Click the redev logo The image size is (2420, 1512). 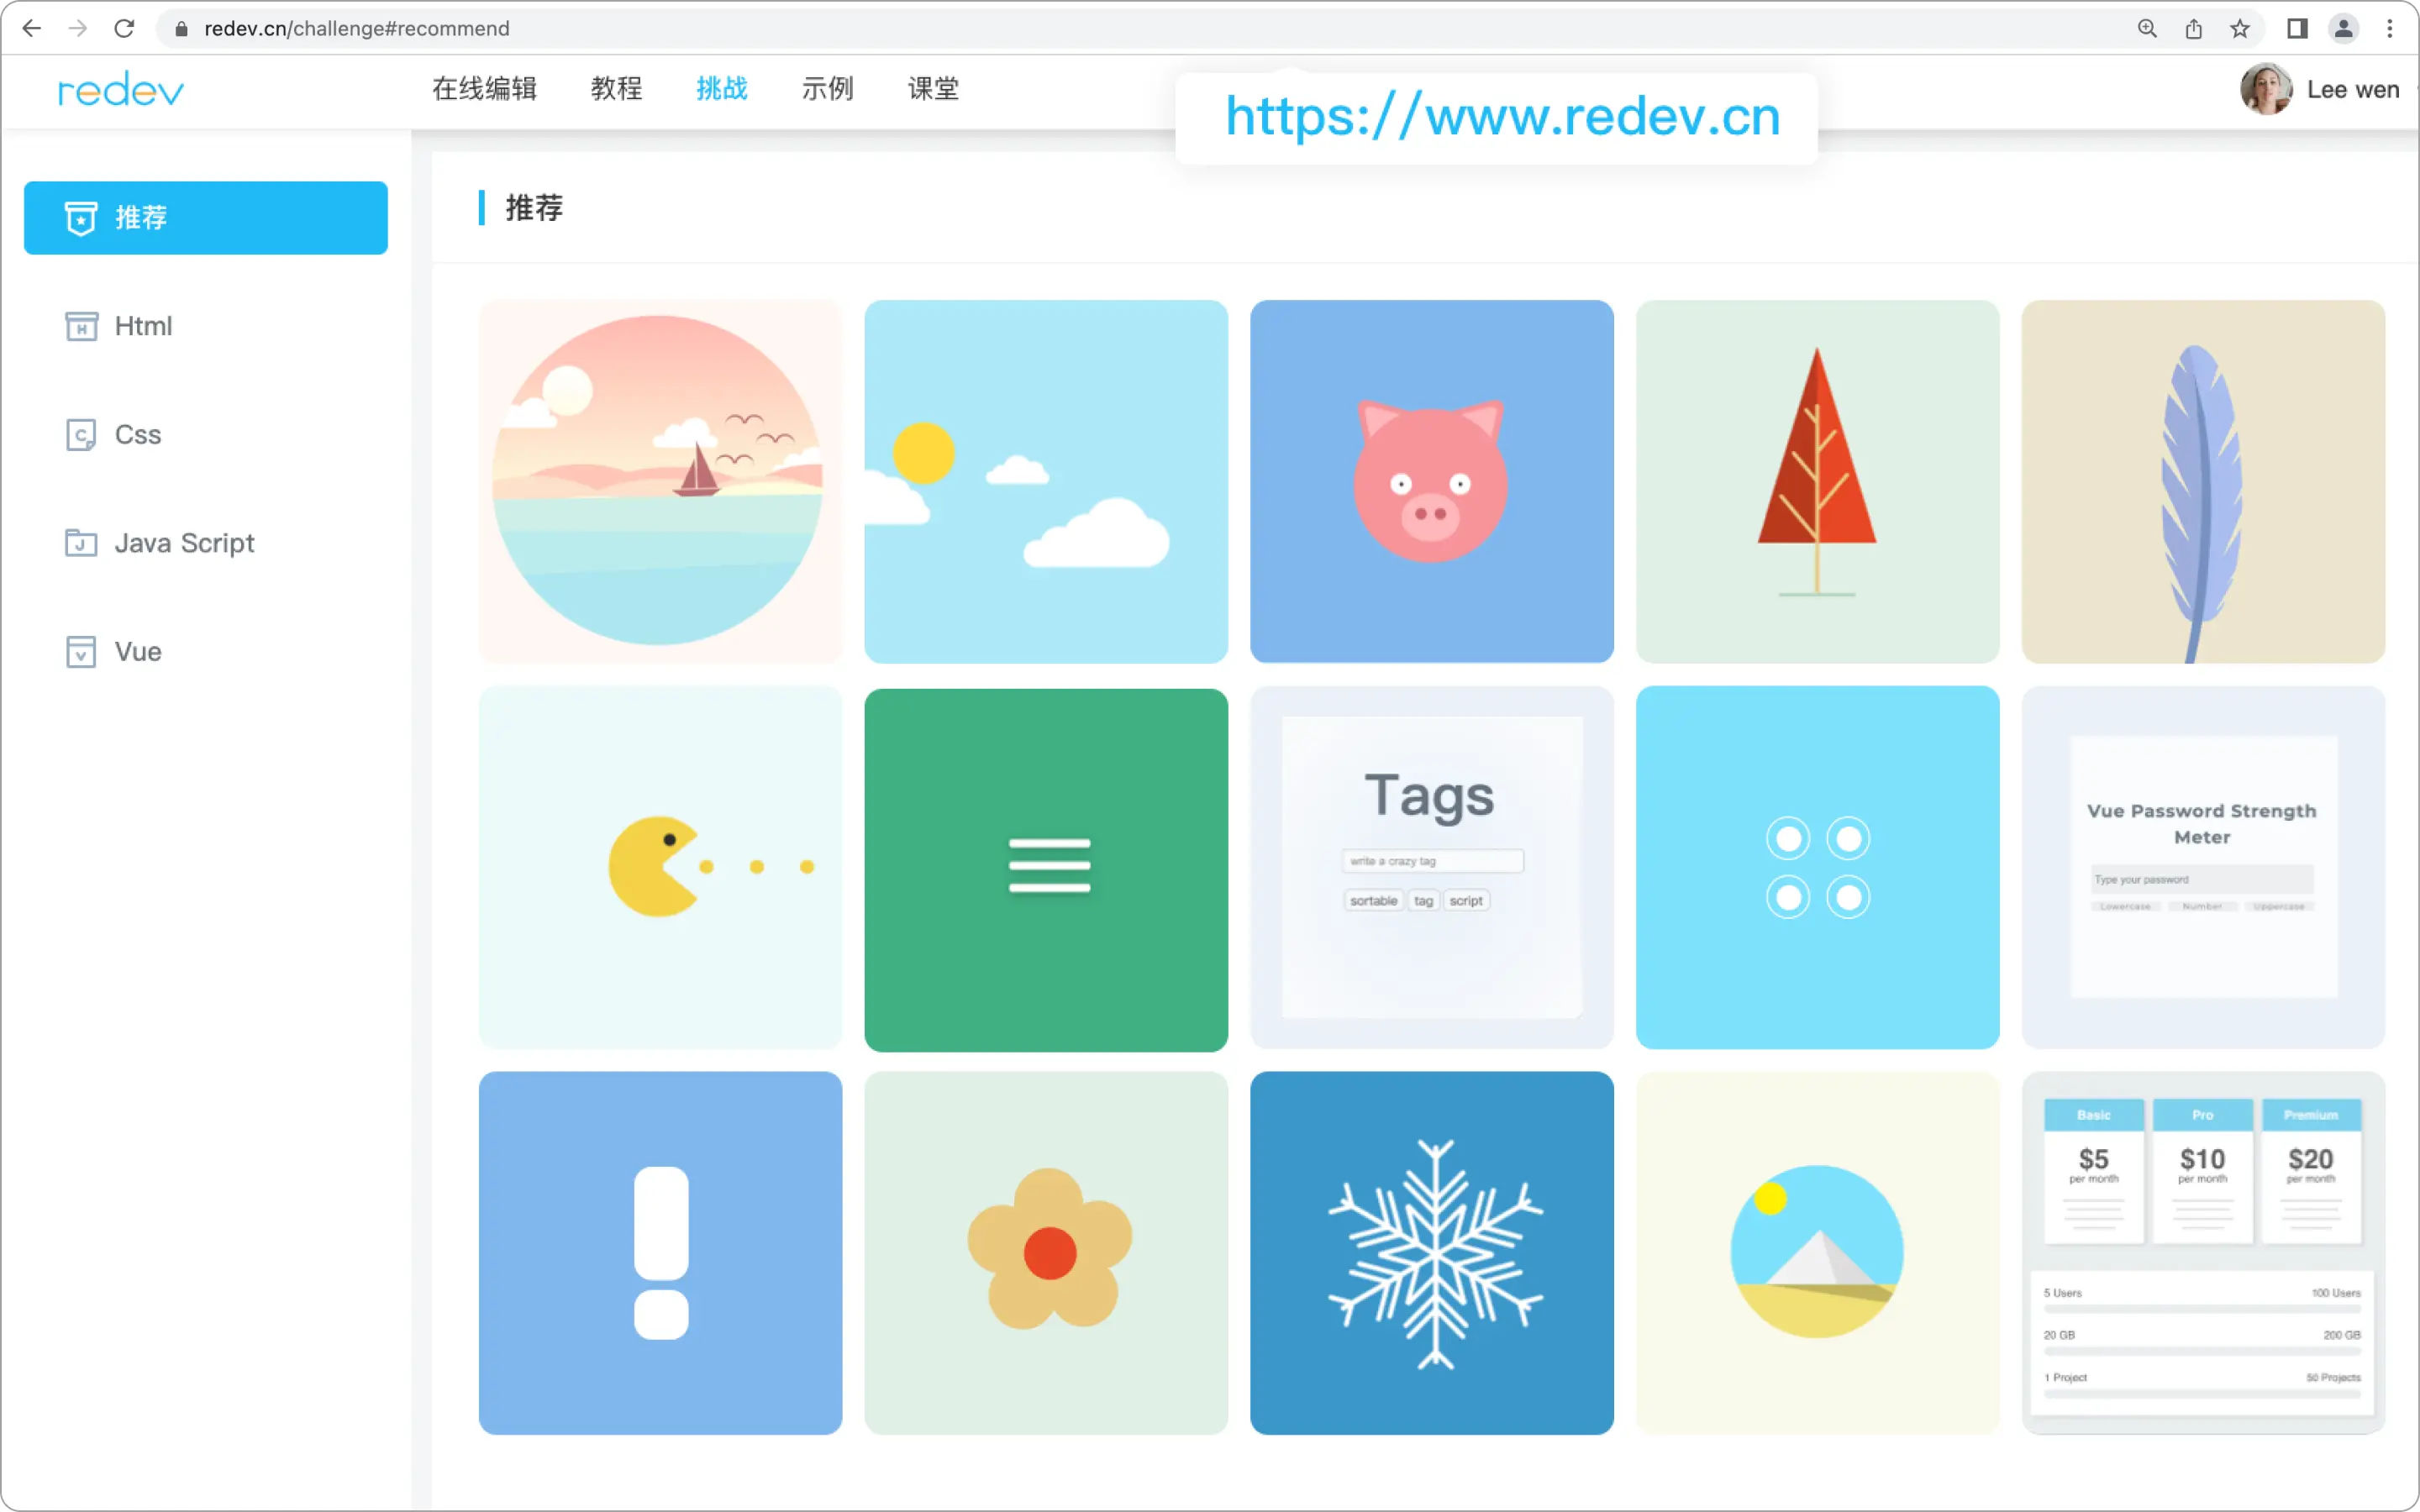point(121,90)
